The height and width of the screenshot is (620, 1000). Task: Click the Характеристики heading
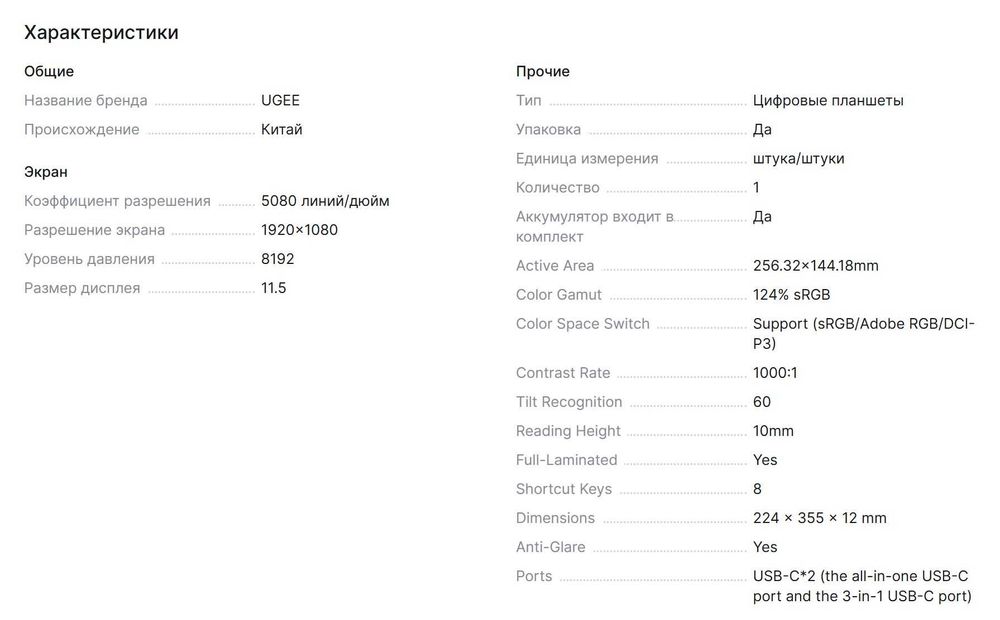pyautogui.click(x=101, y=33)
